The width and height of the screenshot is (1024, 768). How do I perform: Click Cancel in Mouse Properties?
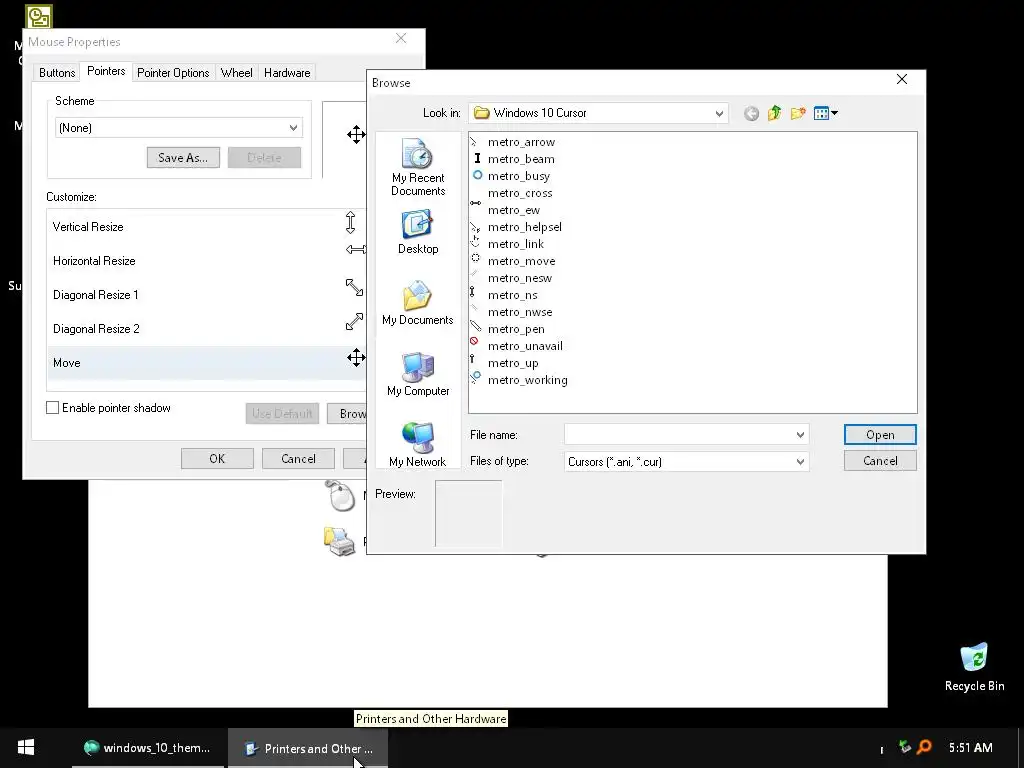click(x=298, y=458)
